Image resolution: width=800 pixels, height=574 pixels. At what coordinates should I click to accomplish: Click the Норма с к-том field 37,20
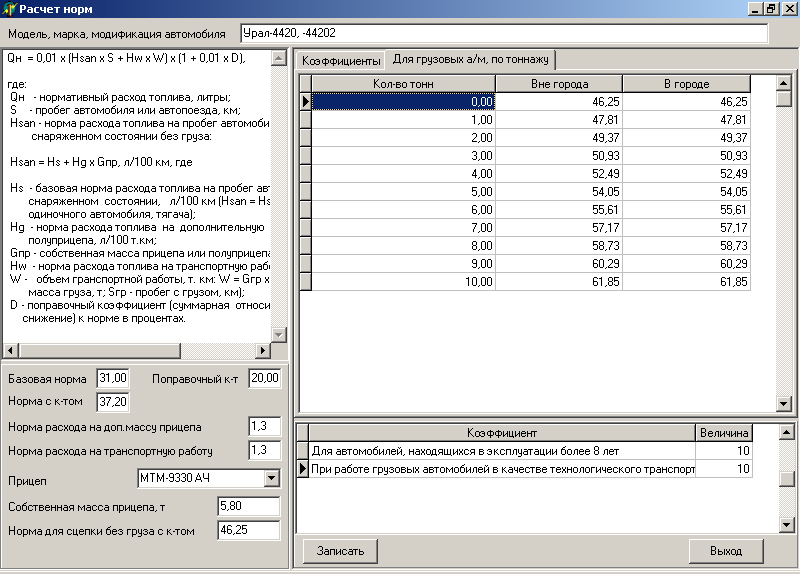[x=113, y=402]
